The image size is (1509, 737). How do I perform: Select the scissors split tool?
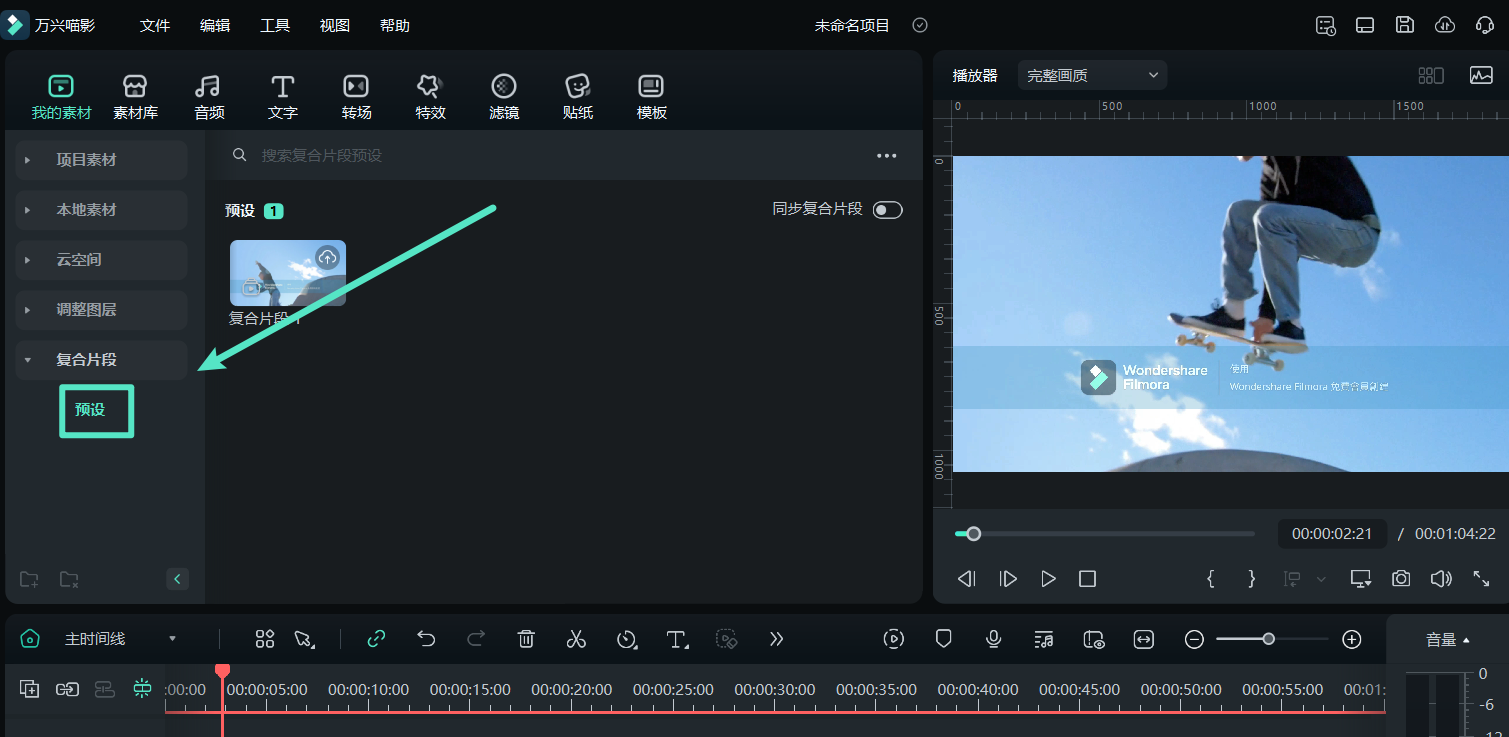[x=576, y=638]
